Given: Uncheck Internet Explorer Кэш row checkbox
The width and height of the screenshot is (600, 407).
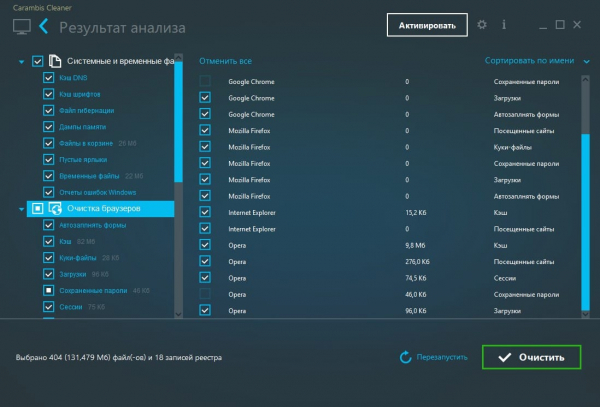Looking at the screenshot, I should point(205,212).
